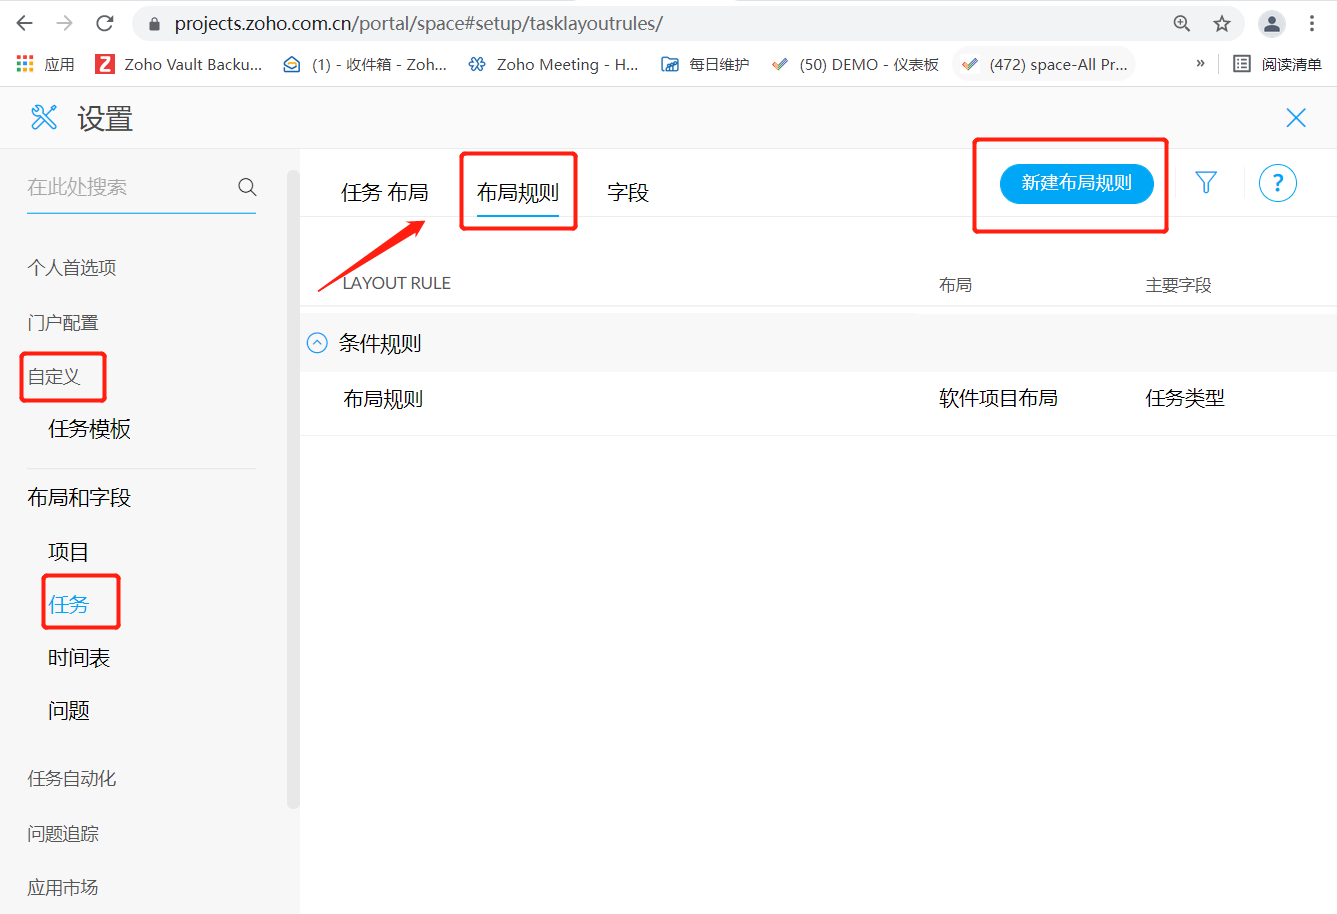Click the filter funnel icon

[1206, 183]
